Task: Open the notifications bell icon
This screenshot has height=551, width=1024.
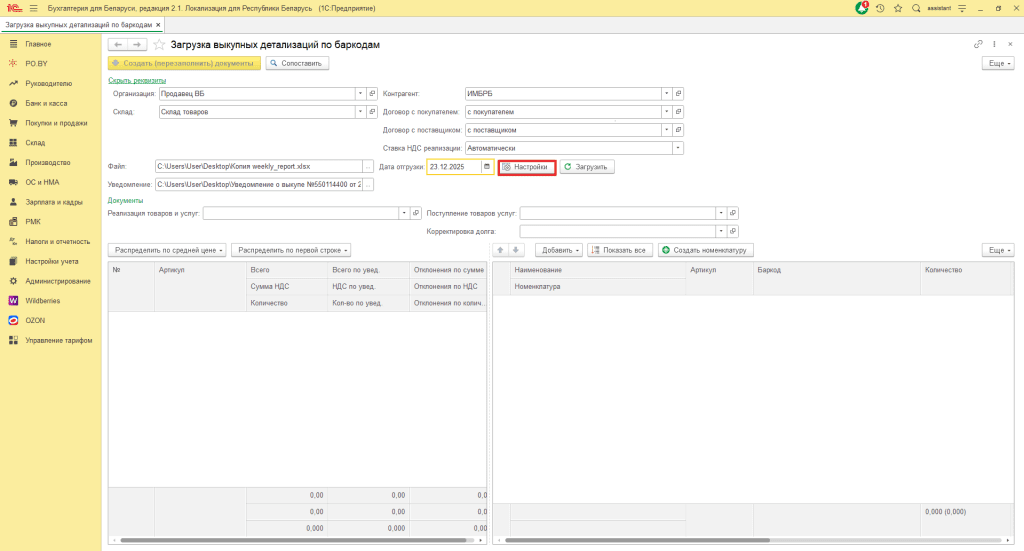Action: [x=862, y=8]
